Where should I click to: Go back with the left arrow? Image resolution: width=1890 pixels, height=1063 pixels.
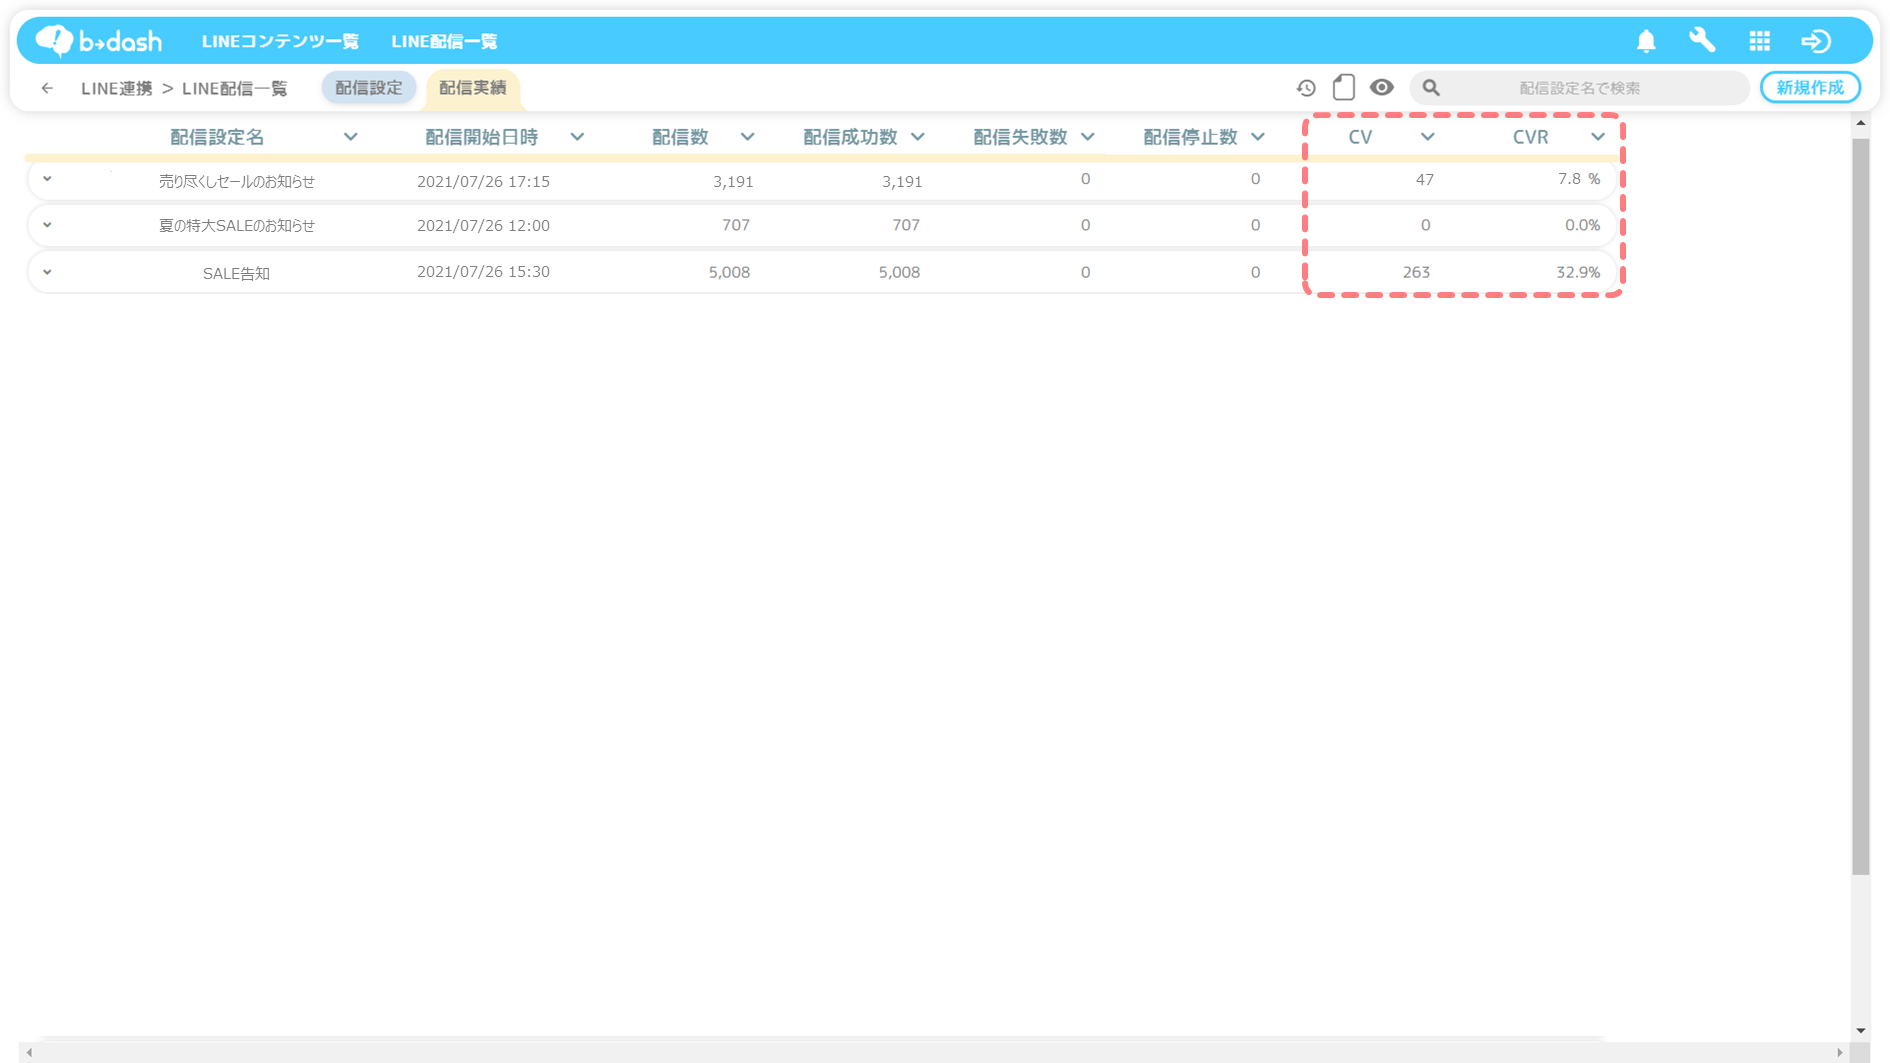47,88
